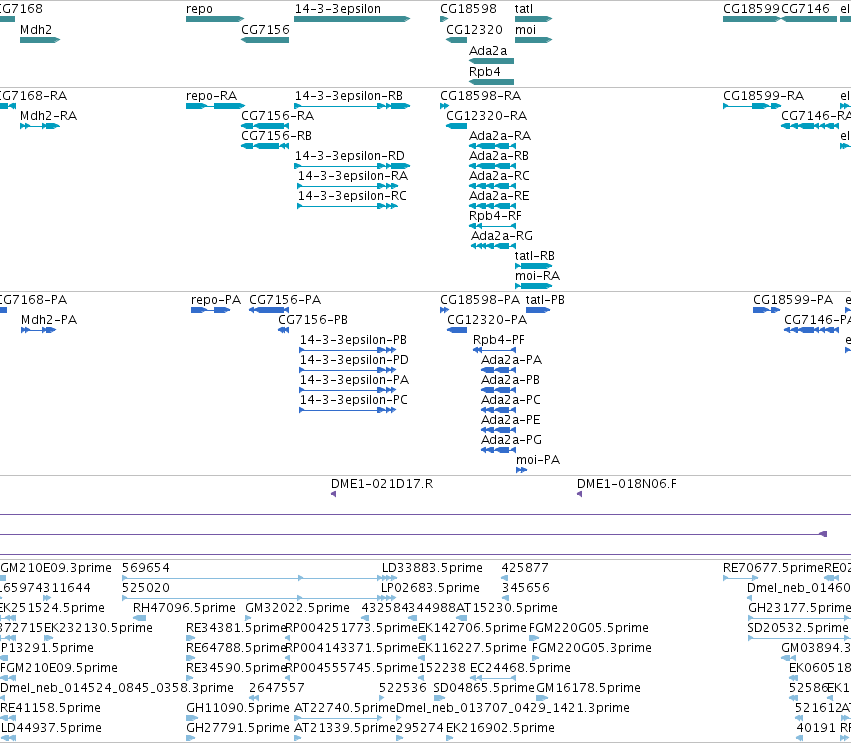Open the tatl-RB transcript label

(x=535, y=256)
